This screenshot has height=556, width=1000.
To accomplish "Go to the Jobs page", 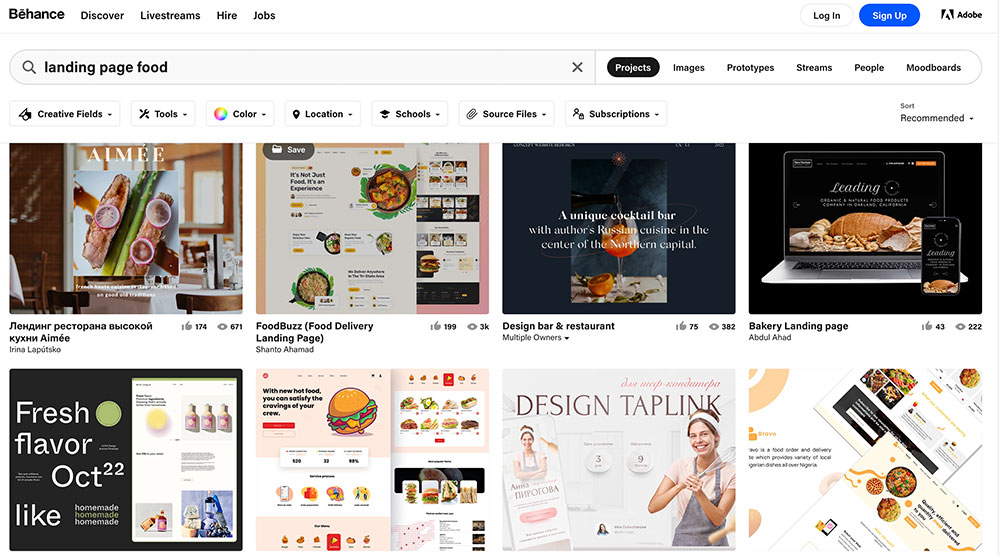I will [264, 15].
